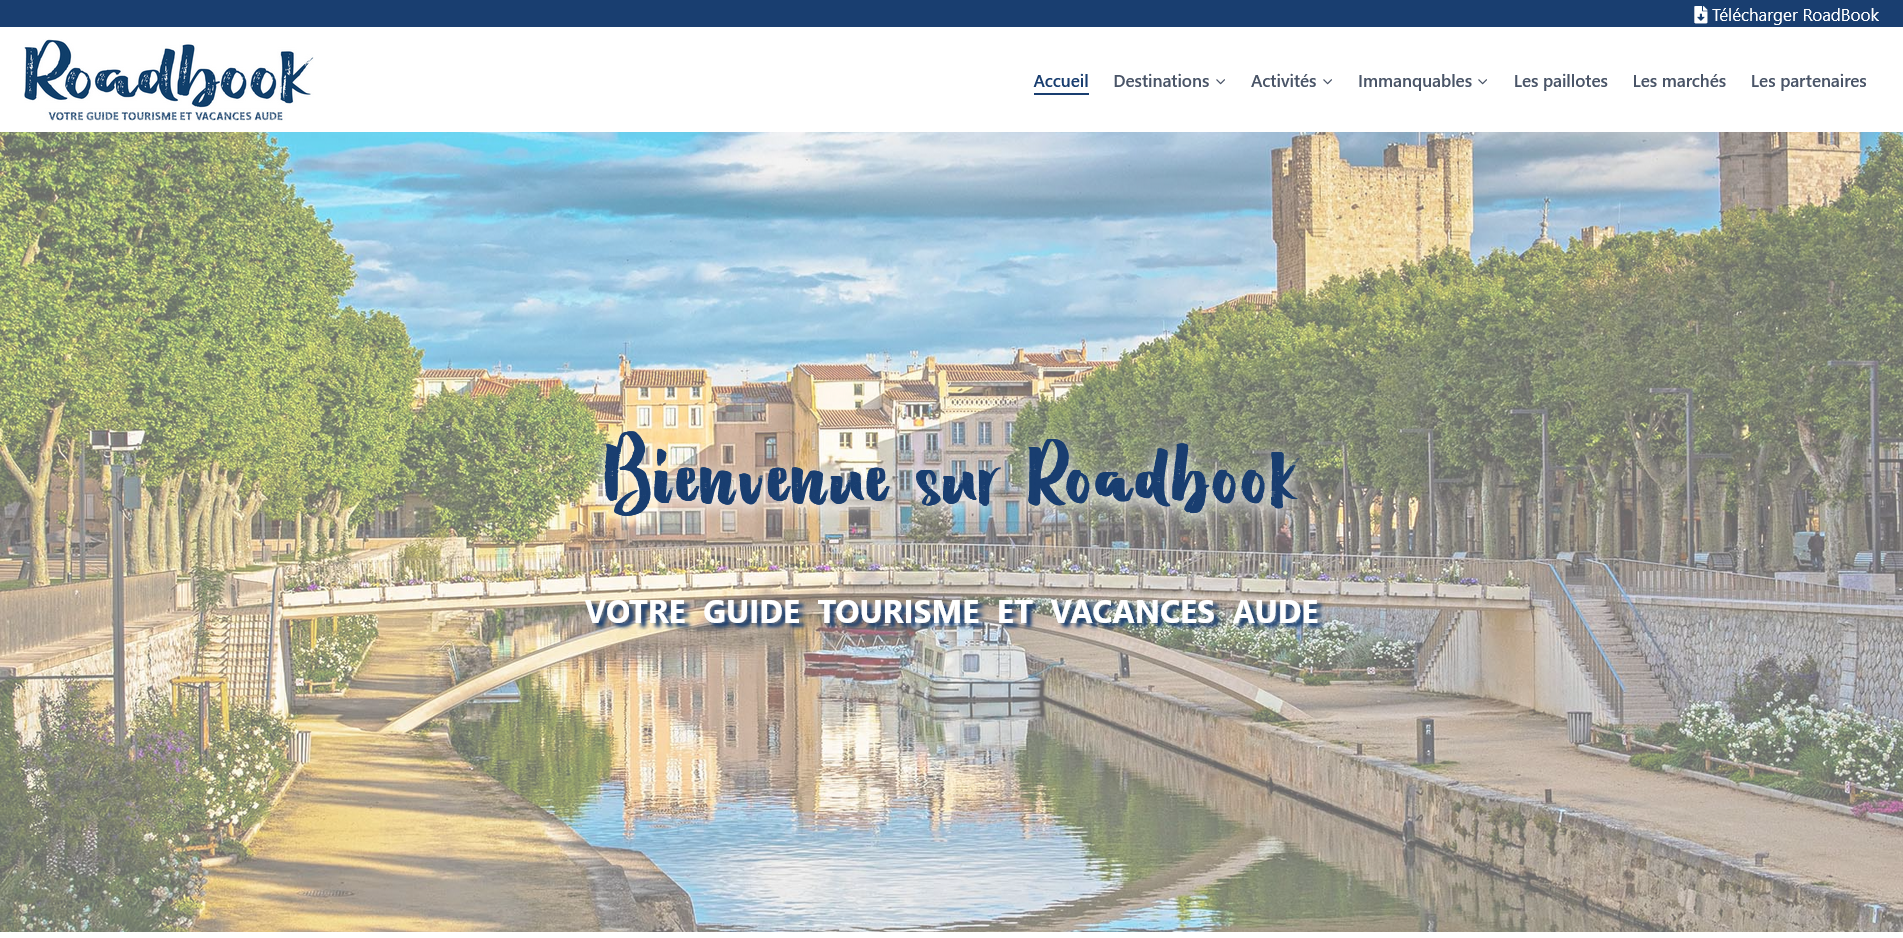Open the Activités menu
Image resolution: width=1903 pixels, height=938 pixels.
[1283, 81]
